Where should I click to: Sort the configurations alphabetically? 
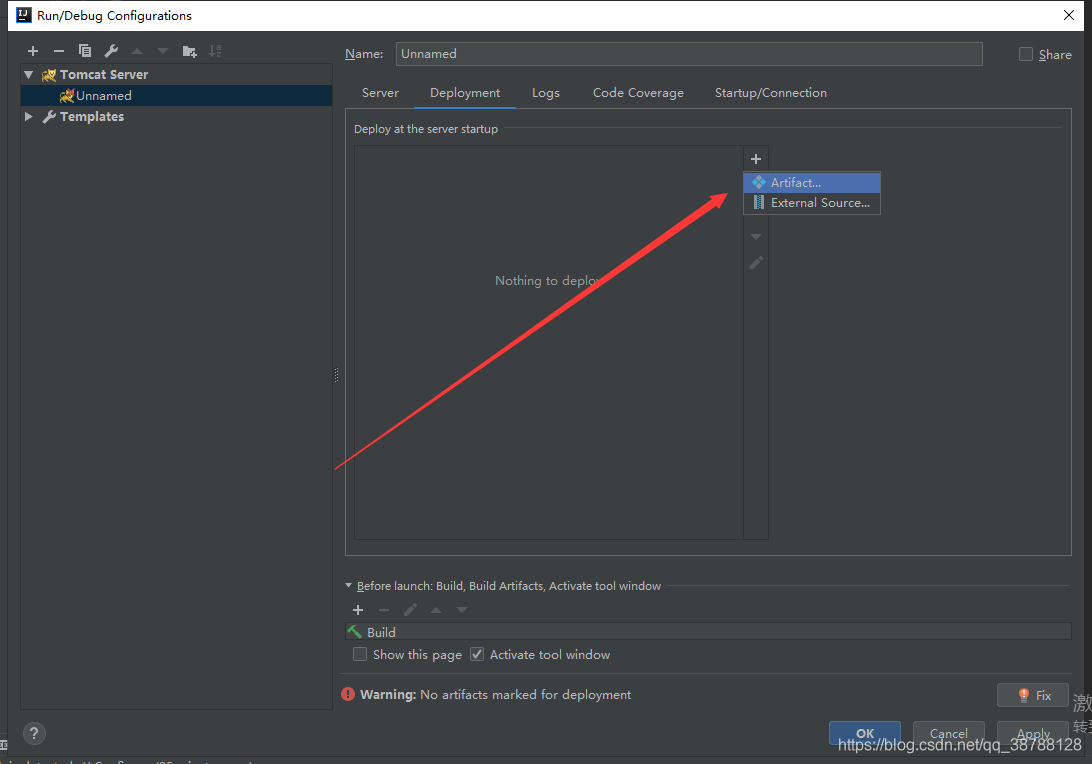point(215,51)
